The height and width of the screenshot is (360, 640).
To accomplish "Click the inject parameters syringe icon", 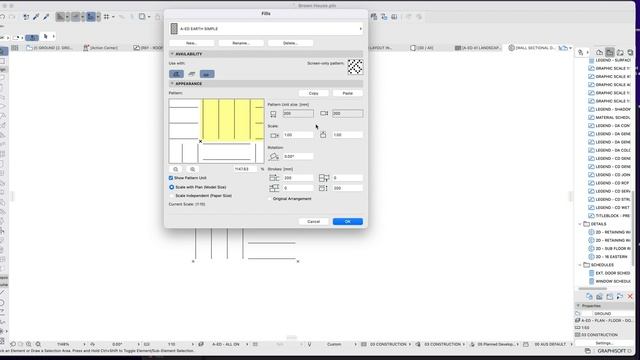I will click(46, 17).
